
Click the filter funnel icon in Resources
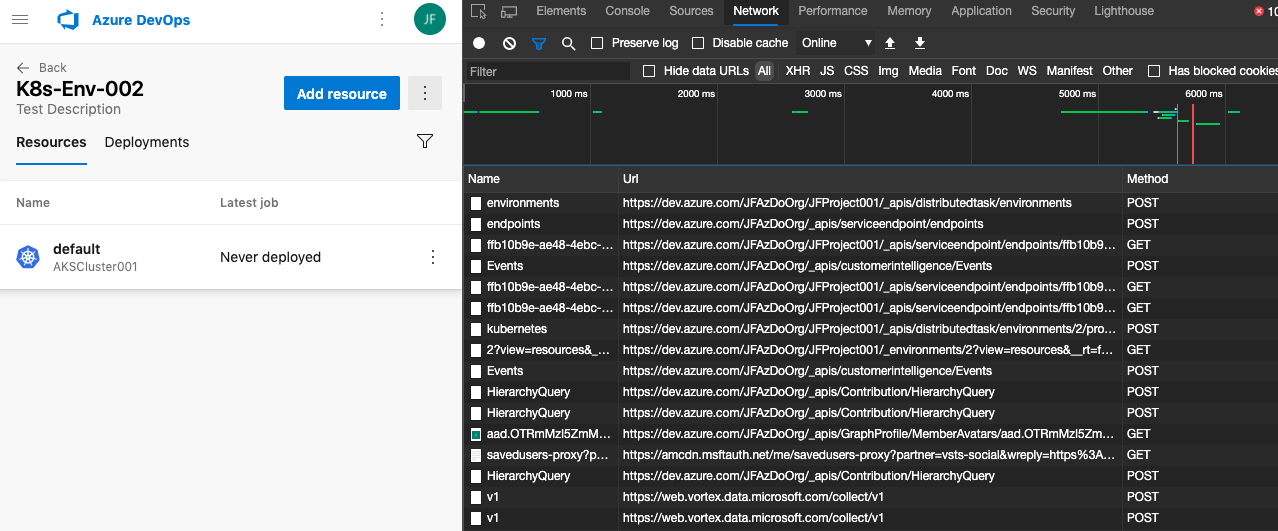coord(425,142)
